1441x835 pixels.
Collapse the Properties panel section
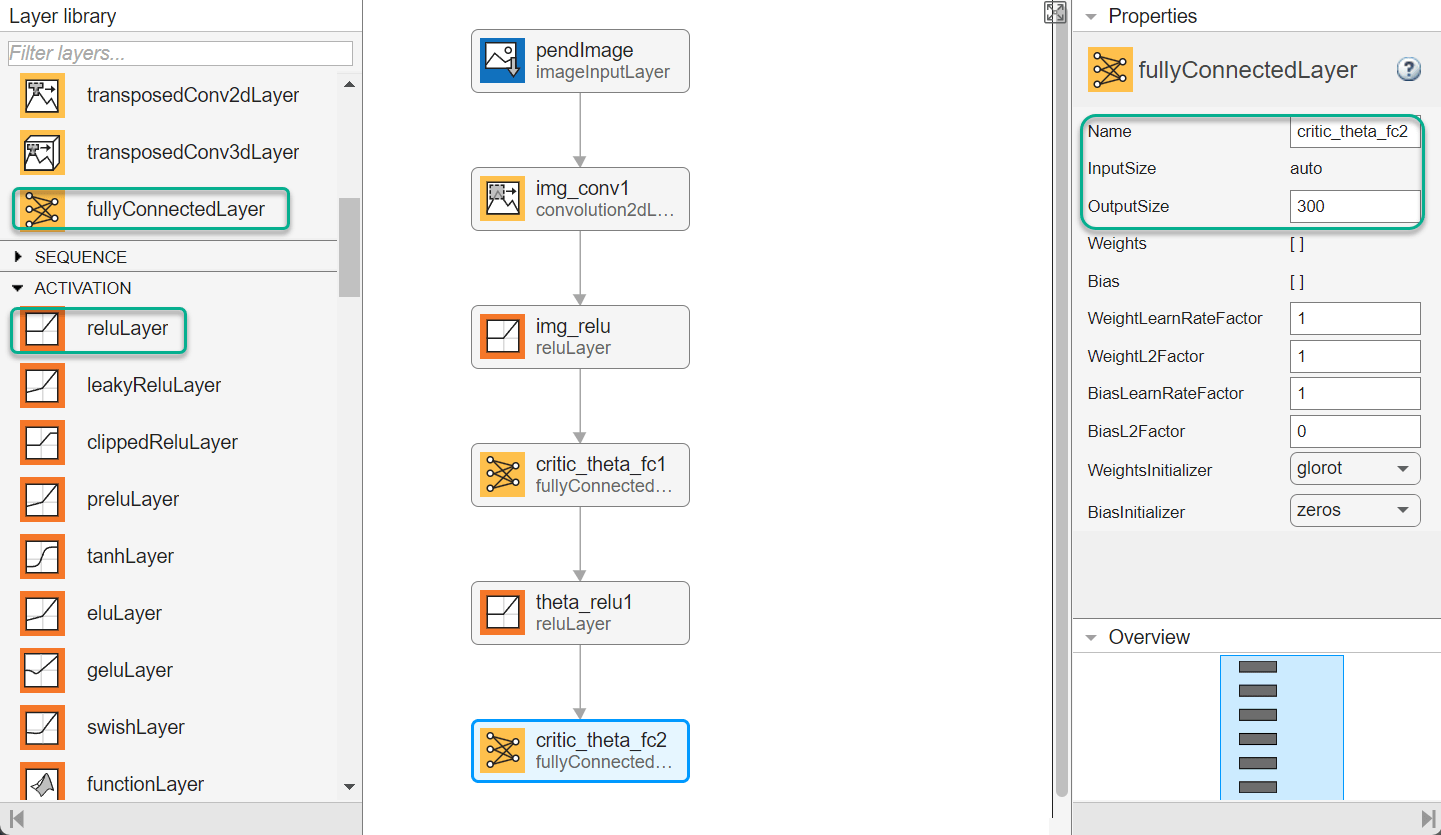(1091, 17)
